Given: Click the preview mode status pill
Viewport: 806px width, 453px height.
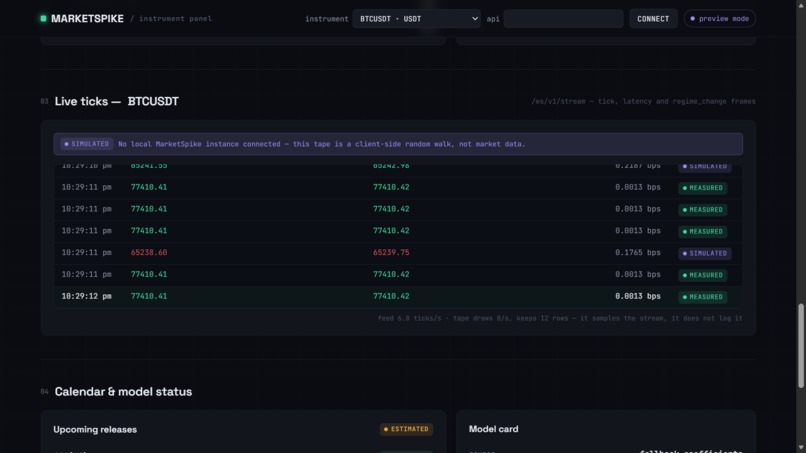Looking at the screenshot, I should [720, 19].
